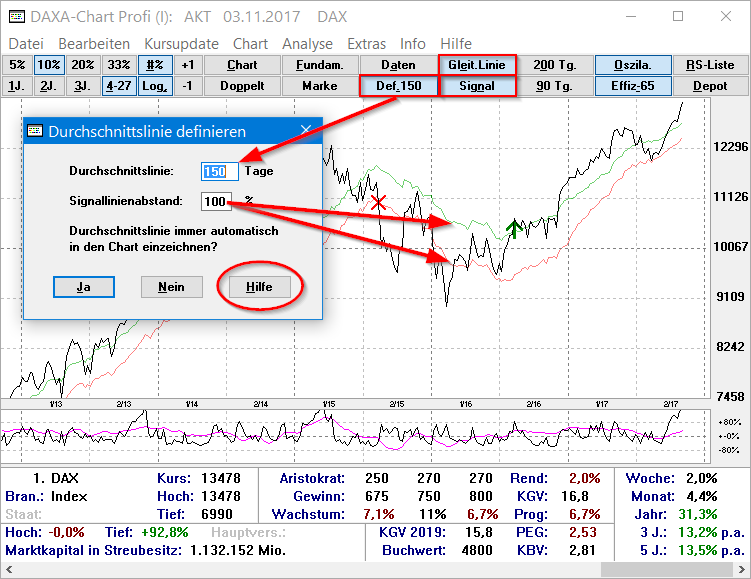
Task: Click the green up-arrow buy marker
Action: click(x=515, y=229)
